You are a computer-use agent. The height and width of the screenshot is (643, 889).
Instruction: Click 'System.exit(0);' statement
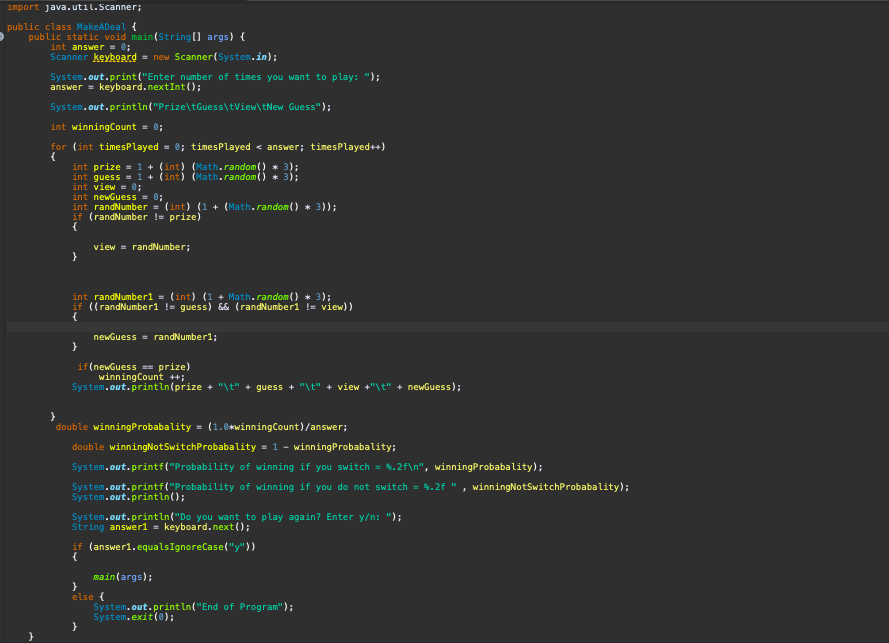(134, 617)
